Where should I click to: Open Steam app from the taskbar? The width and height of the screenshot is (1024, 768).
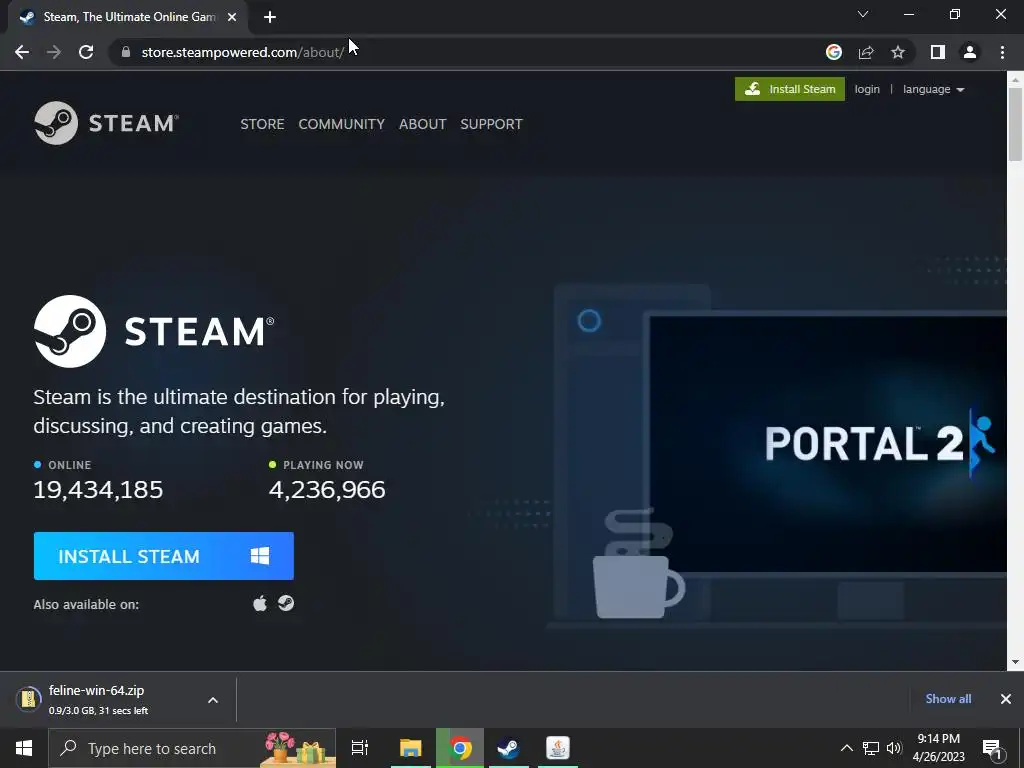pyautogui.click(x=508, y=748)
